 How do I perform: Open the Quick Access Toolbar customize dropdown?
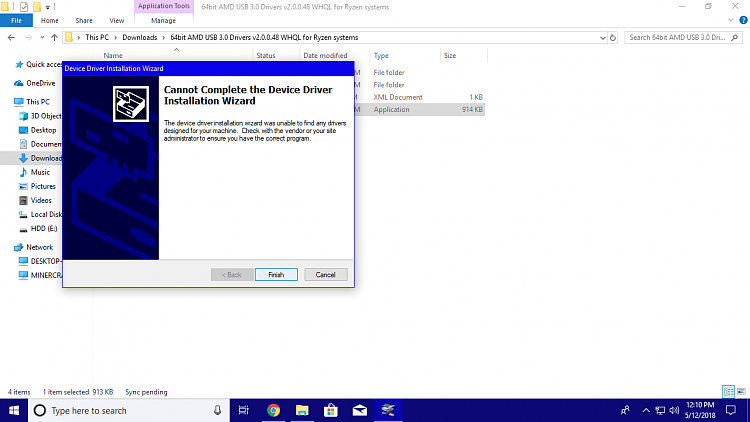(47, 7)
